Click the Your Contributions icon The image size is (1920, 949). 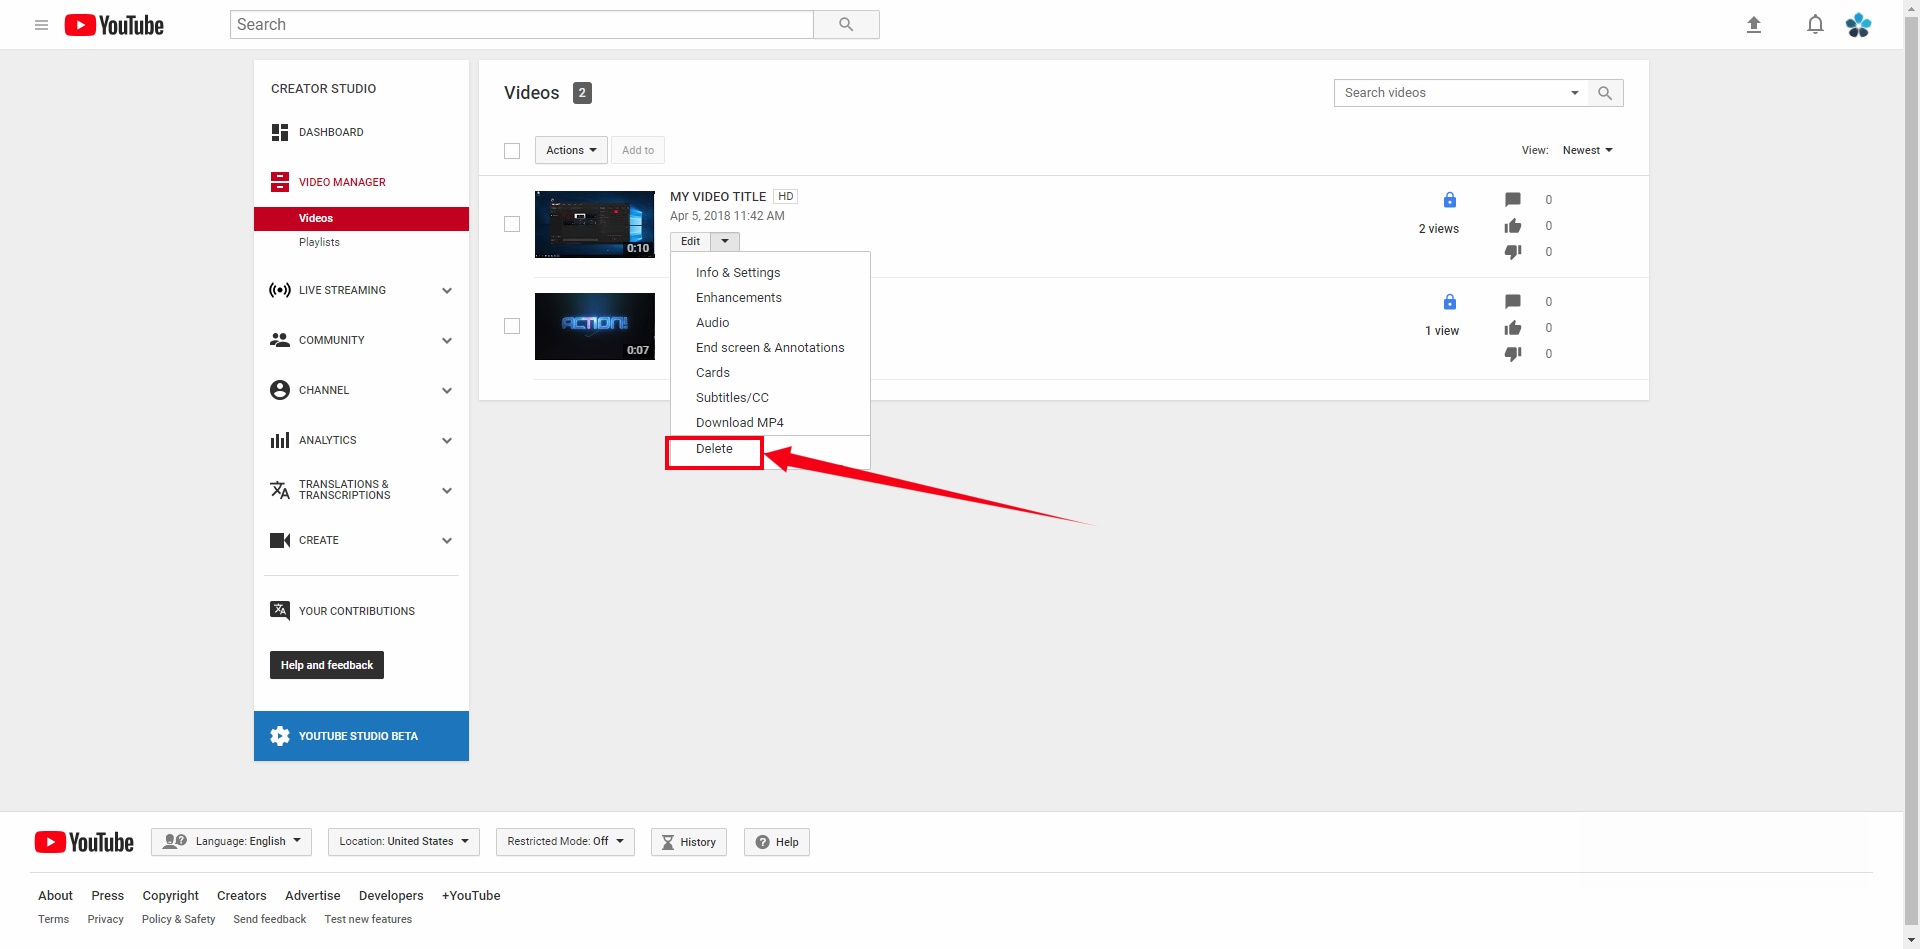280,610
